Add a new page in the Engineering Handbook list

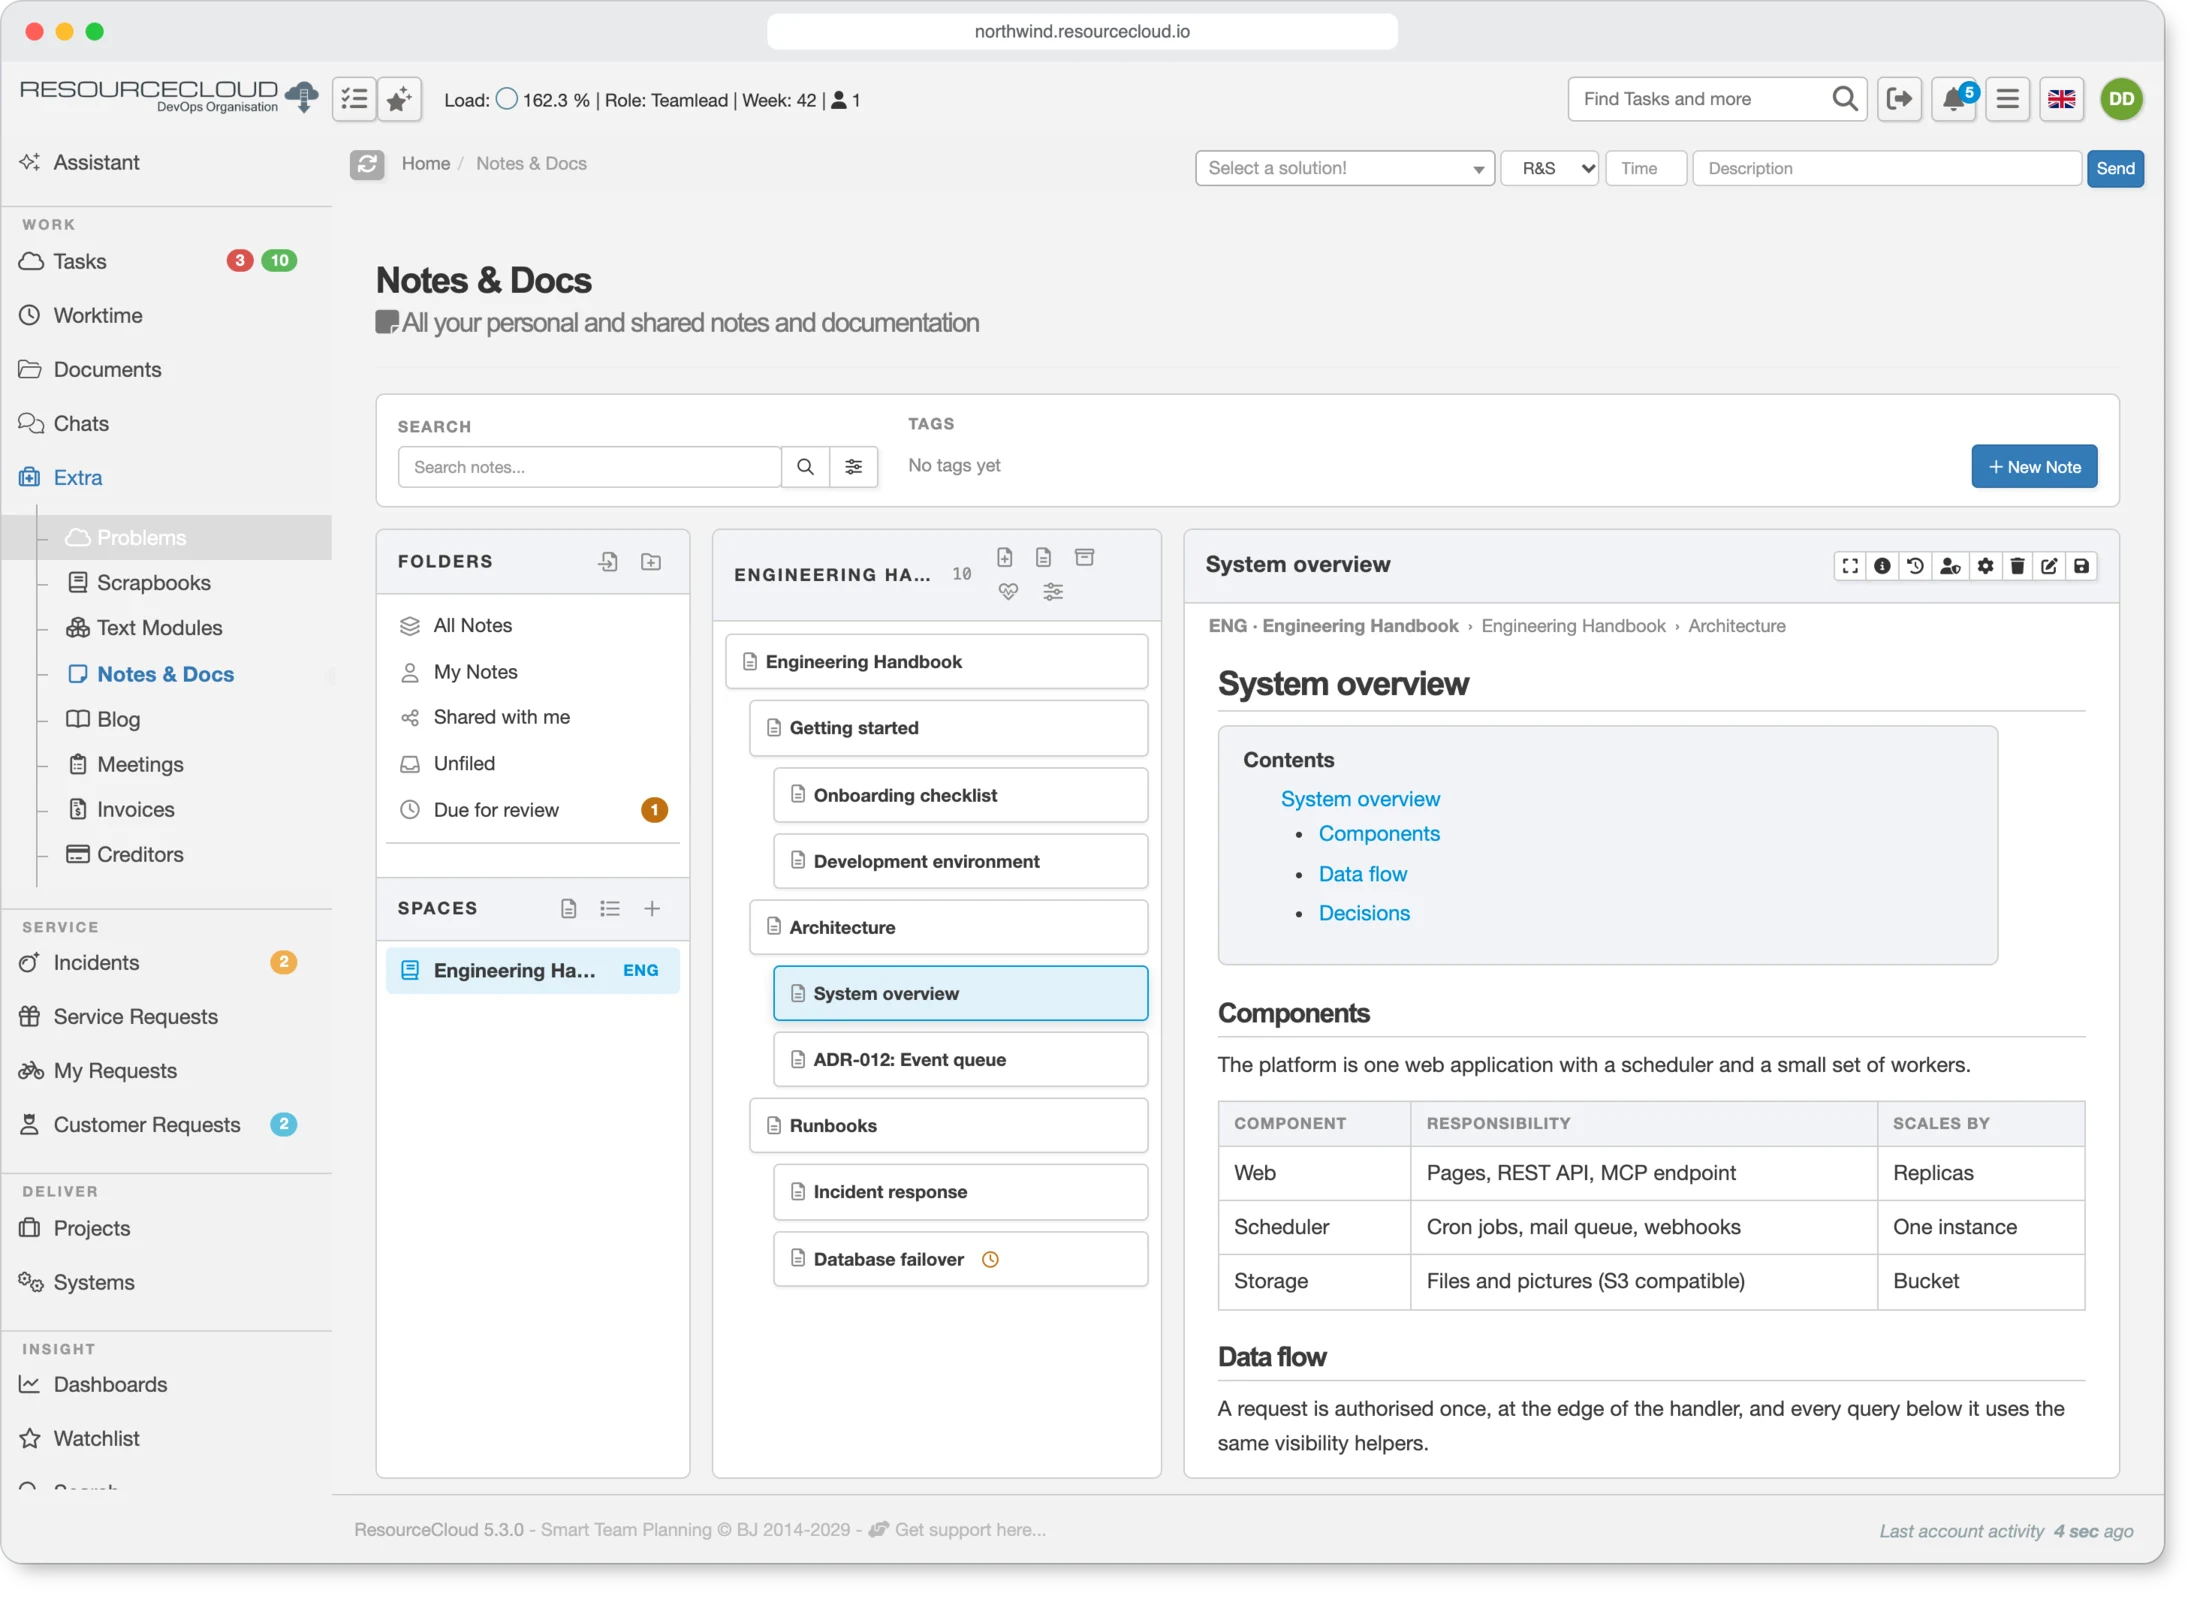point(1005,557)
